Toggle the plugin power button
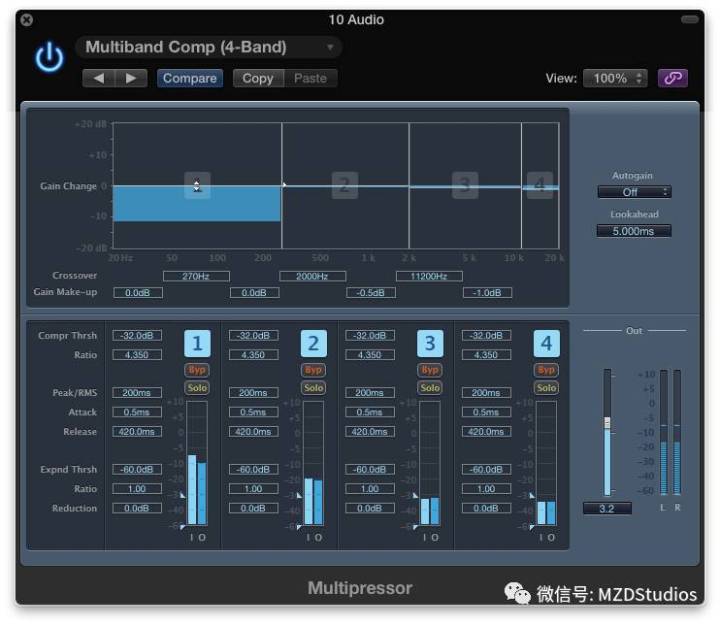 point(49,57)
